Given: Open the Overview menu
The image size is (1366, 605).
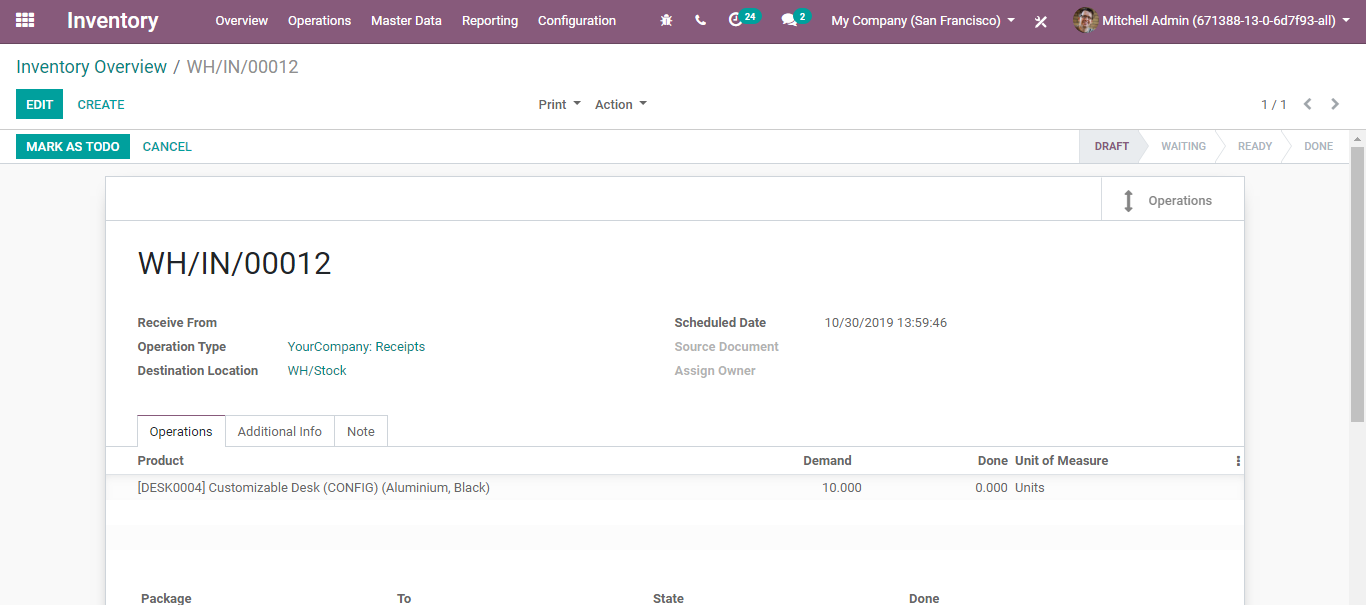Looking at the screenshot, I should pos(241,21).
